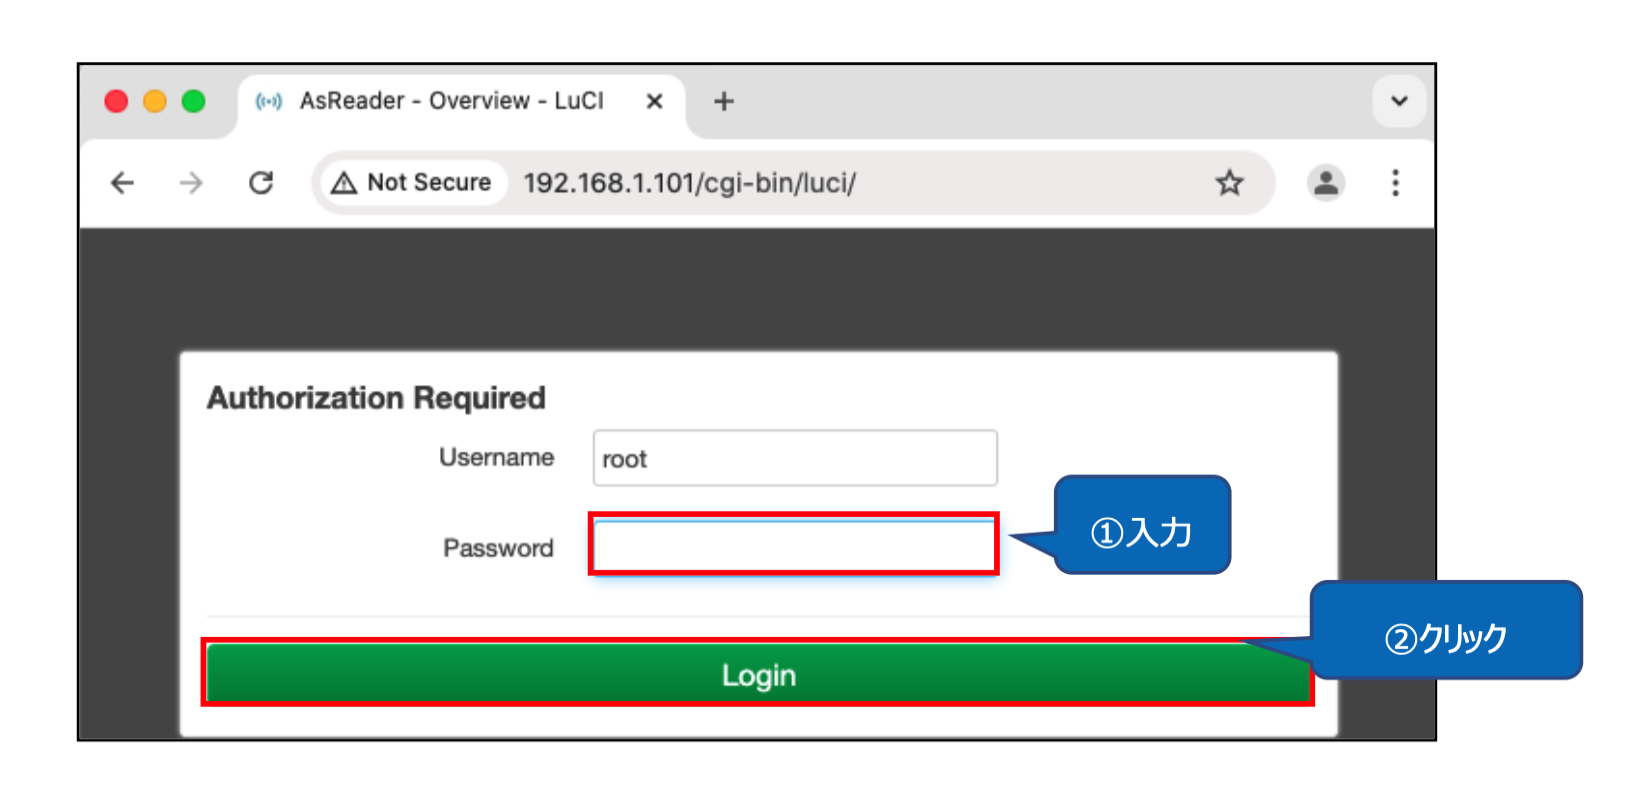
Task: Click the empty Password input field
Action: (x=794, y=546)
